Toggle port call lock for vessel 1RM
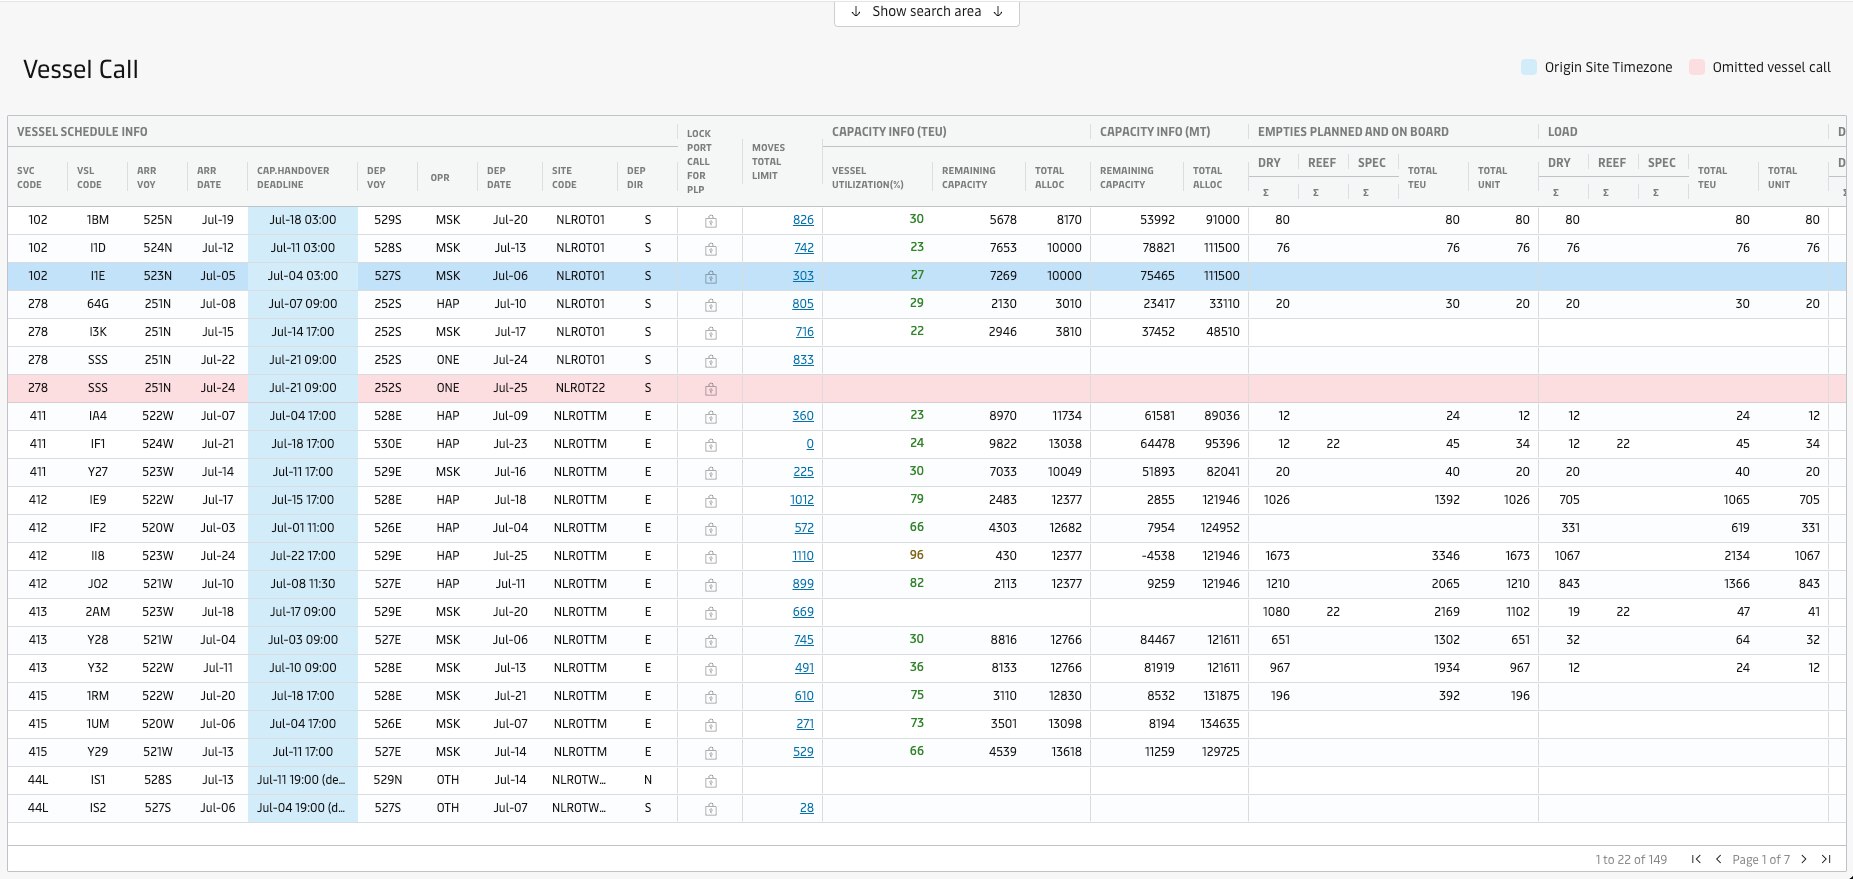This screenshot has height=879, width=1853. pyautogui.click(x=710, y=696)
